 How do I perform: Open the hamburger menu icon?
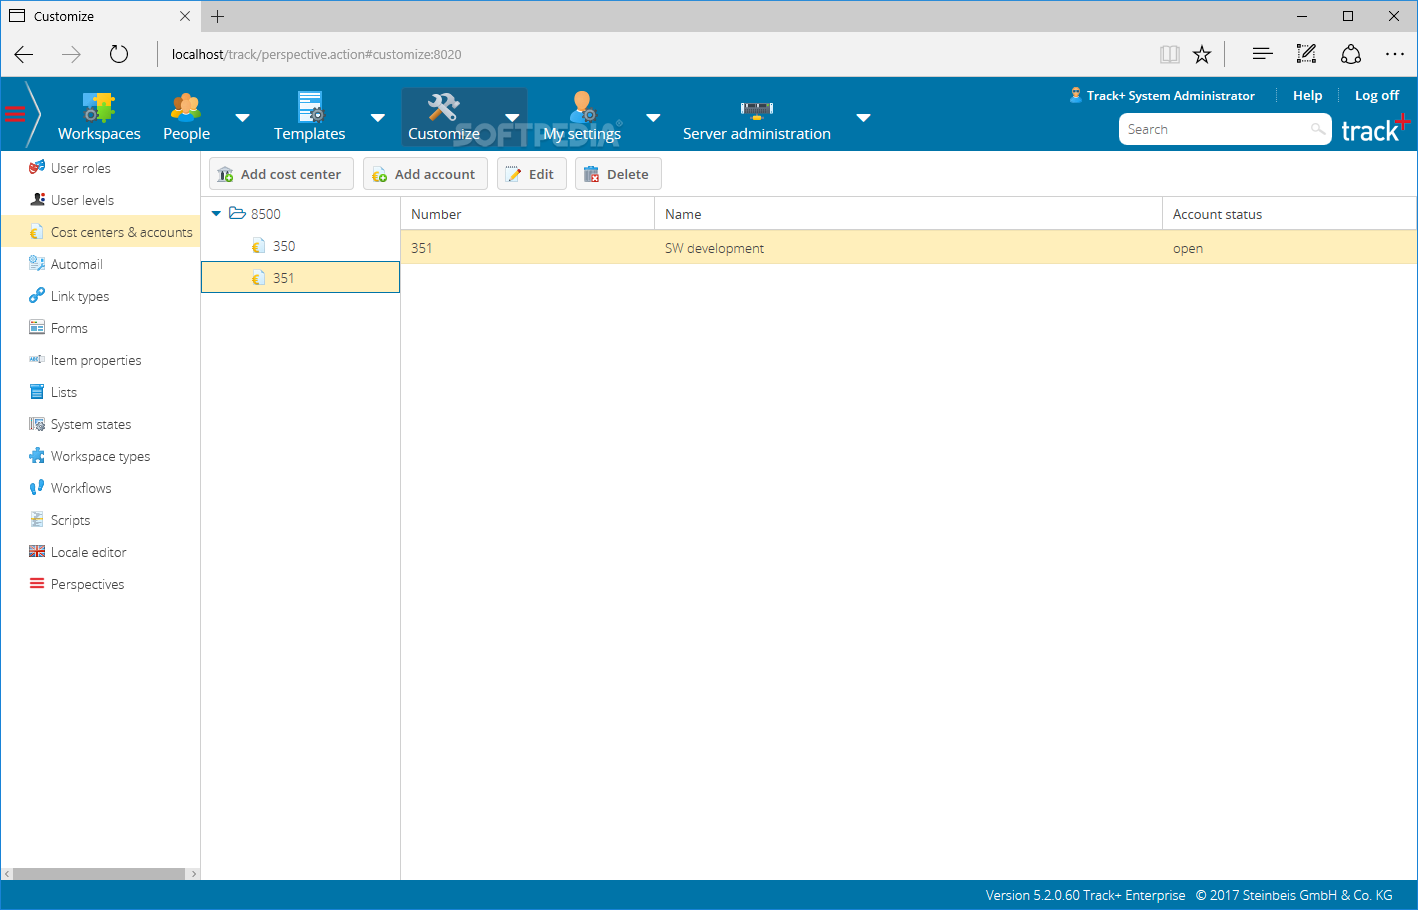[x=15, y=114]
